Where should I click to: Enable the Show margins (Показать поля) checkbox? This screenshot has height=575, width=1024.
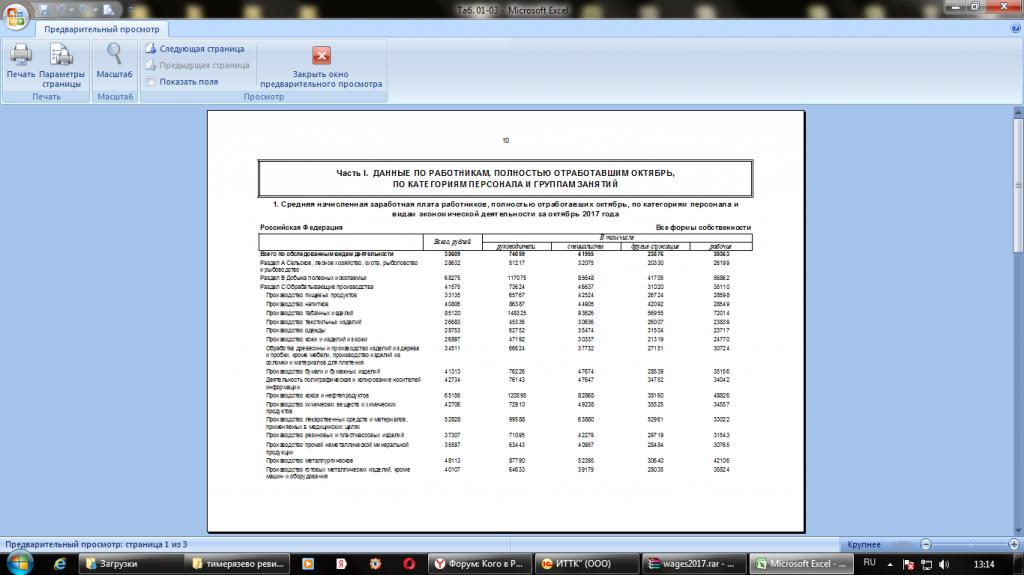(x=150, y=82)
